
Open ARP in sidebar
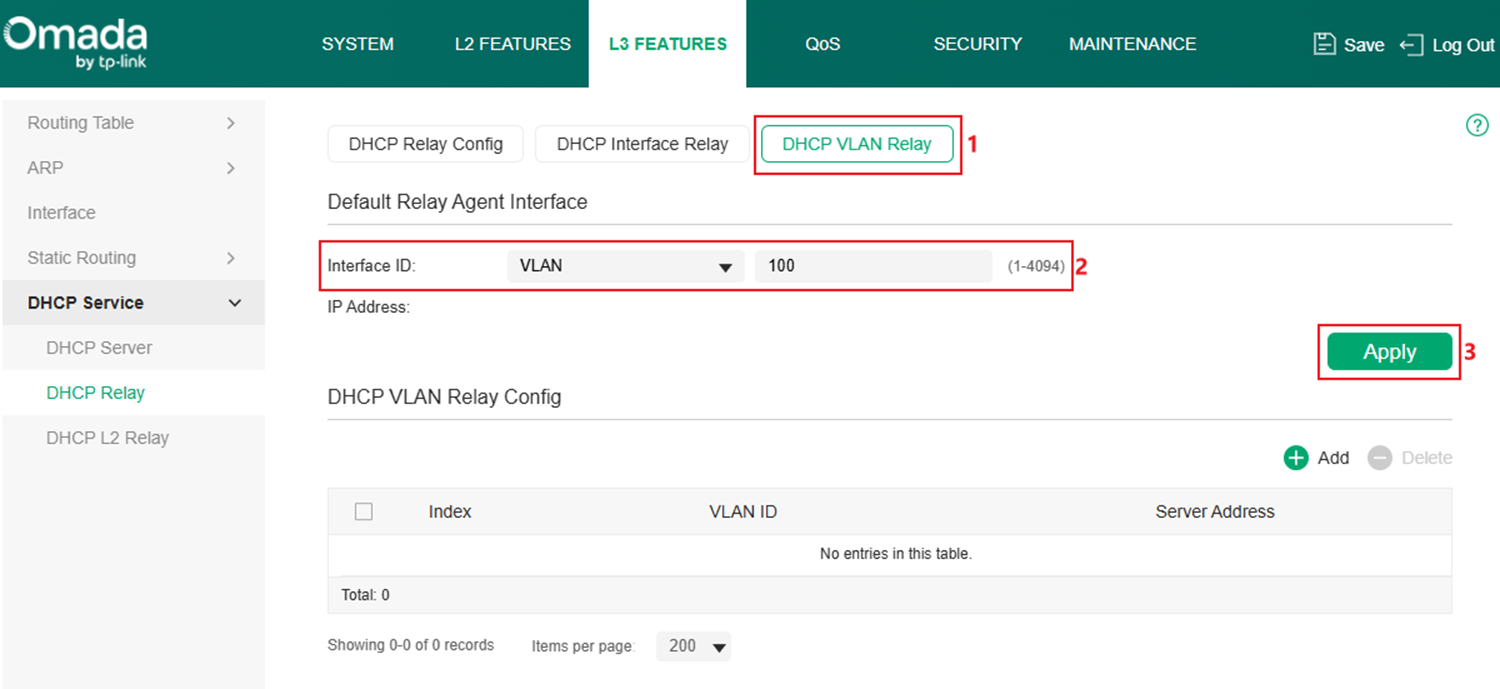point(45,168)
